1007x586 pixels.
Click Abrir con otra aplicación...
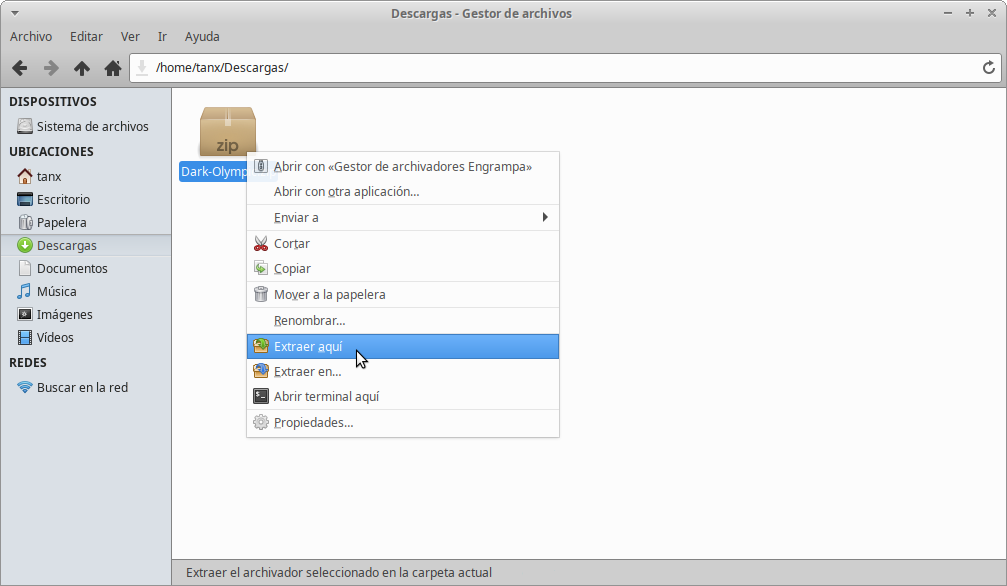[346, 191]
